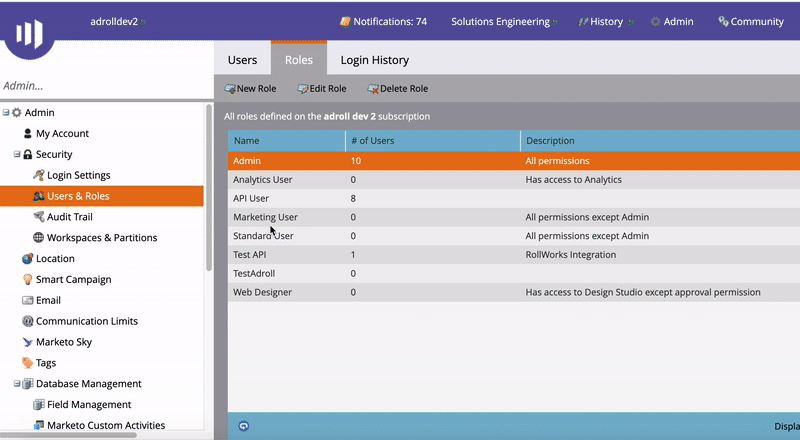Open Notifications: 74 in top bar
Screen dimensions: 800x440
[383, 21]
